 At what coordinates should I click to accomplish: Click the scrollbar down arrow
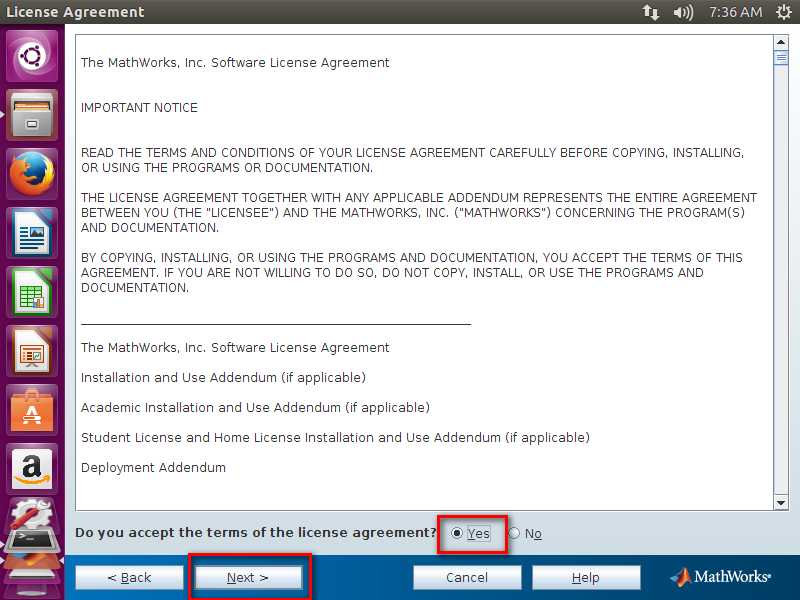781,503
